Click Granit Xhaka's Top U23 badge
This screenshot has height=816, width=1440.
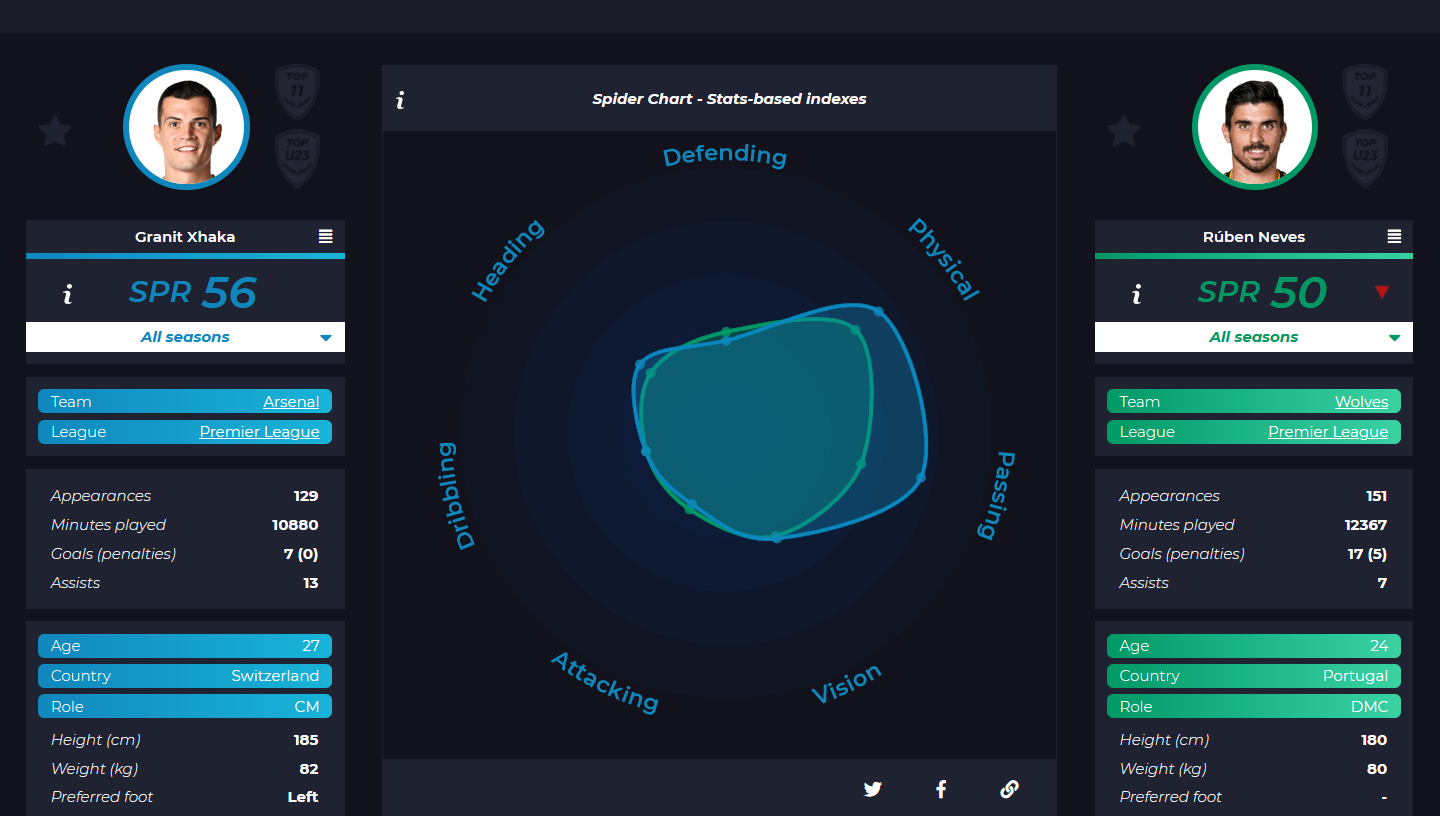[x=297, y=158]
